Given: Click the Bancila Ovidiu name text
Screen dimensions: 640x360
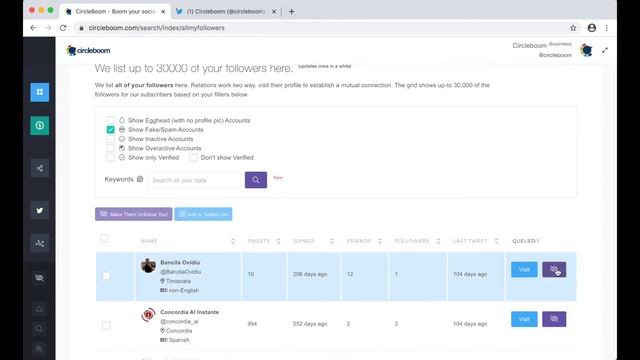Looking at the screenshot, I should (x=180, y=262).
